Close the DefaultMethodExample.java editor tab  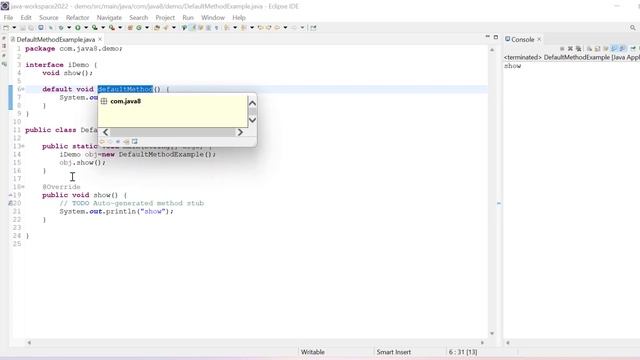(100, 39)
